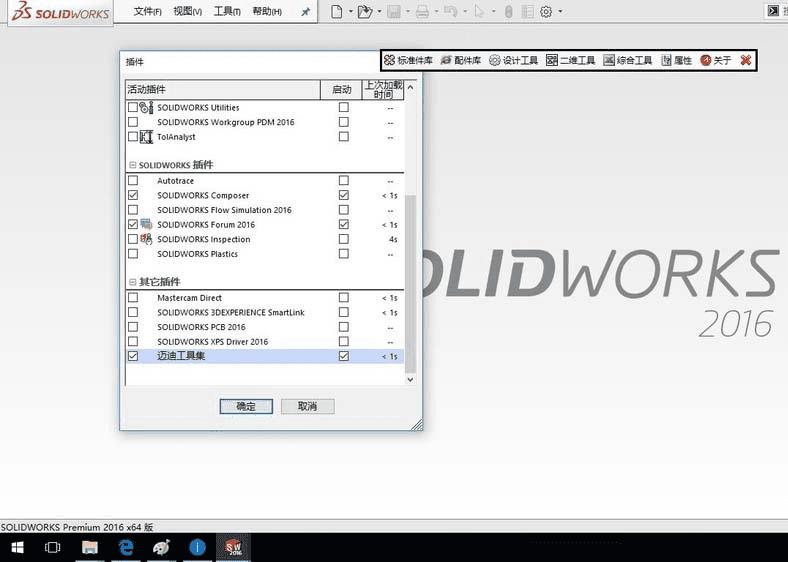Image resolution: width=788 pixels, height=562 pixels.
Task: Open the blue info app on the taskbar
Action: [198, 547]
